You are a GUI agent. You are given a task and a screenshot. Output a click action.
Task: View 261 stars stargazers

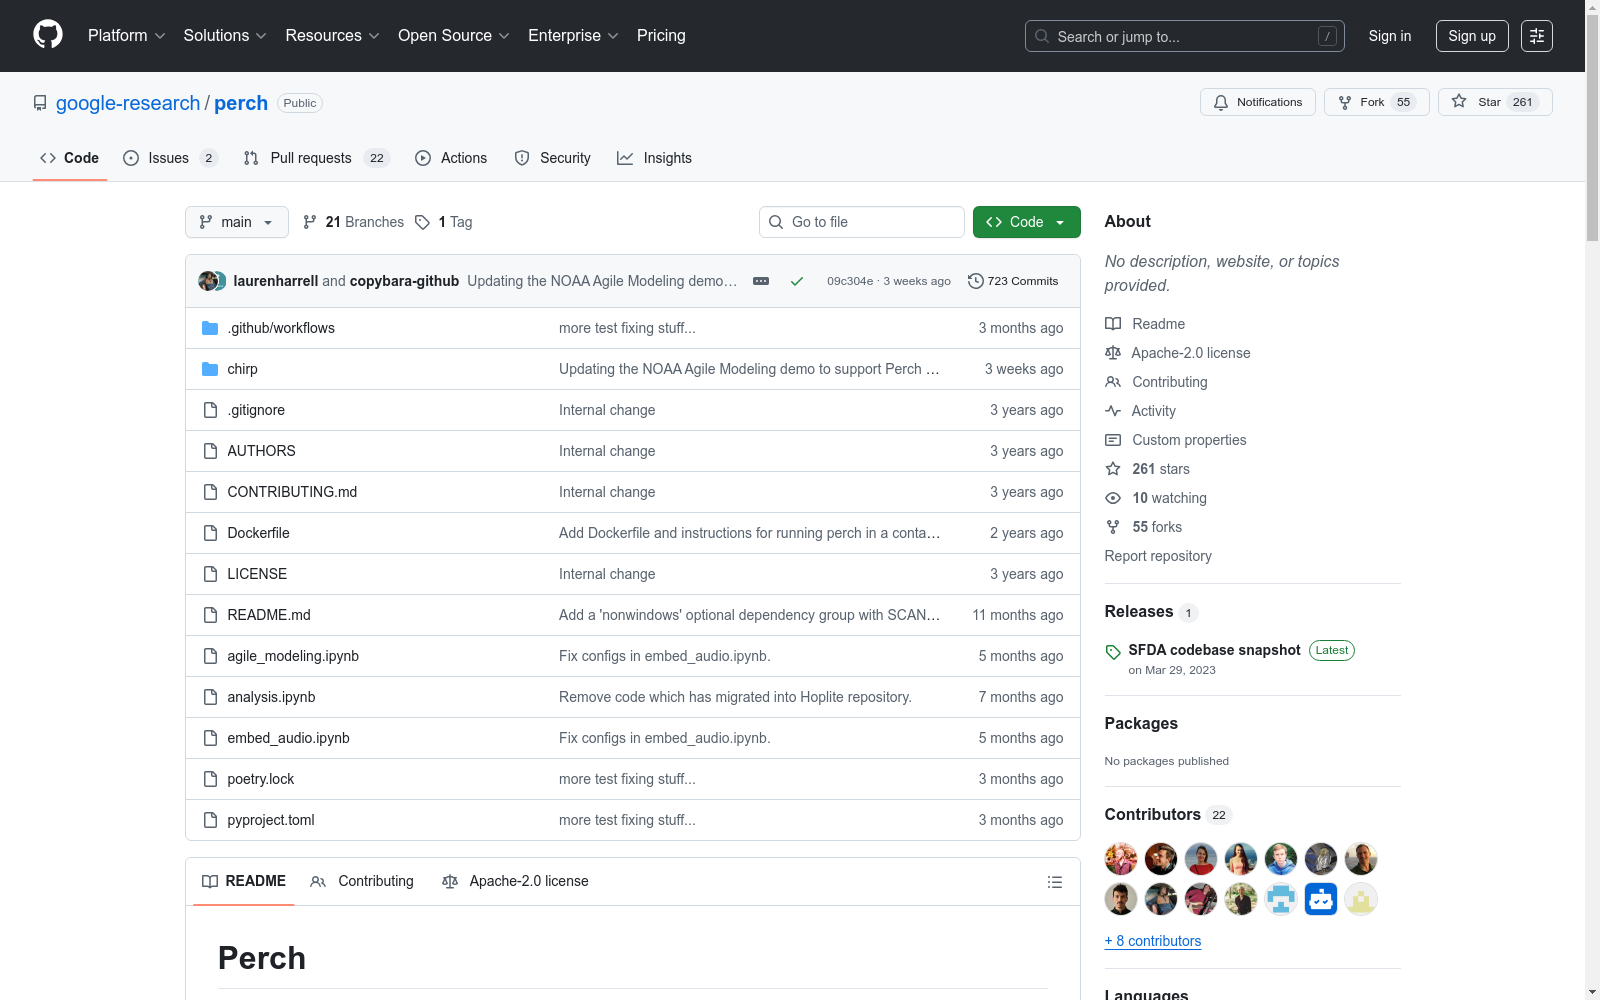click(1148, 469)
